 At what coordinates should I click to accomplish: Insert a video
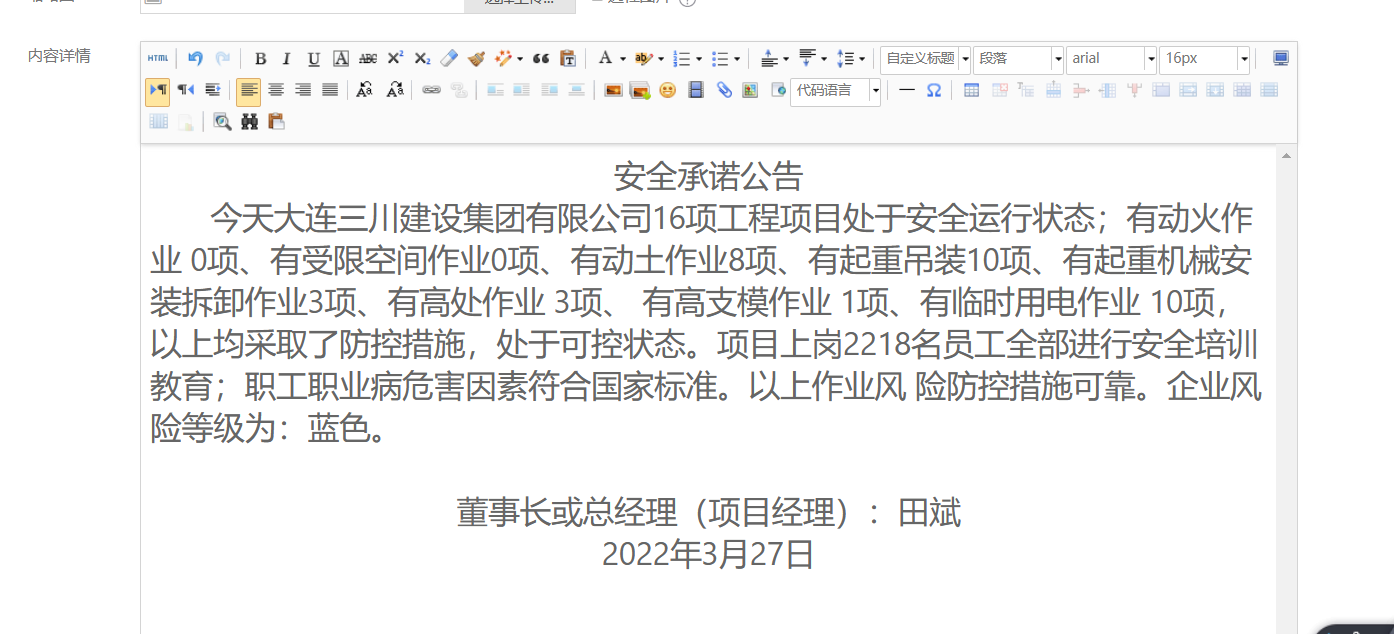click(696, 90)
